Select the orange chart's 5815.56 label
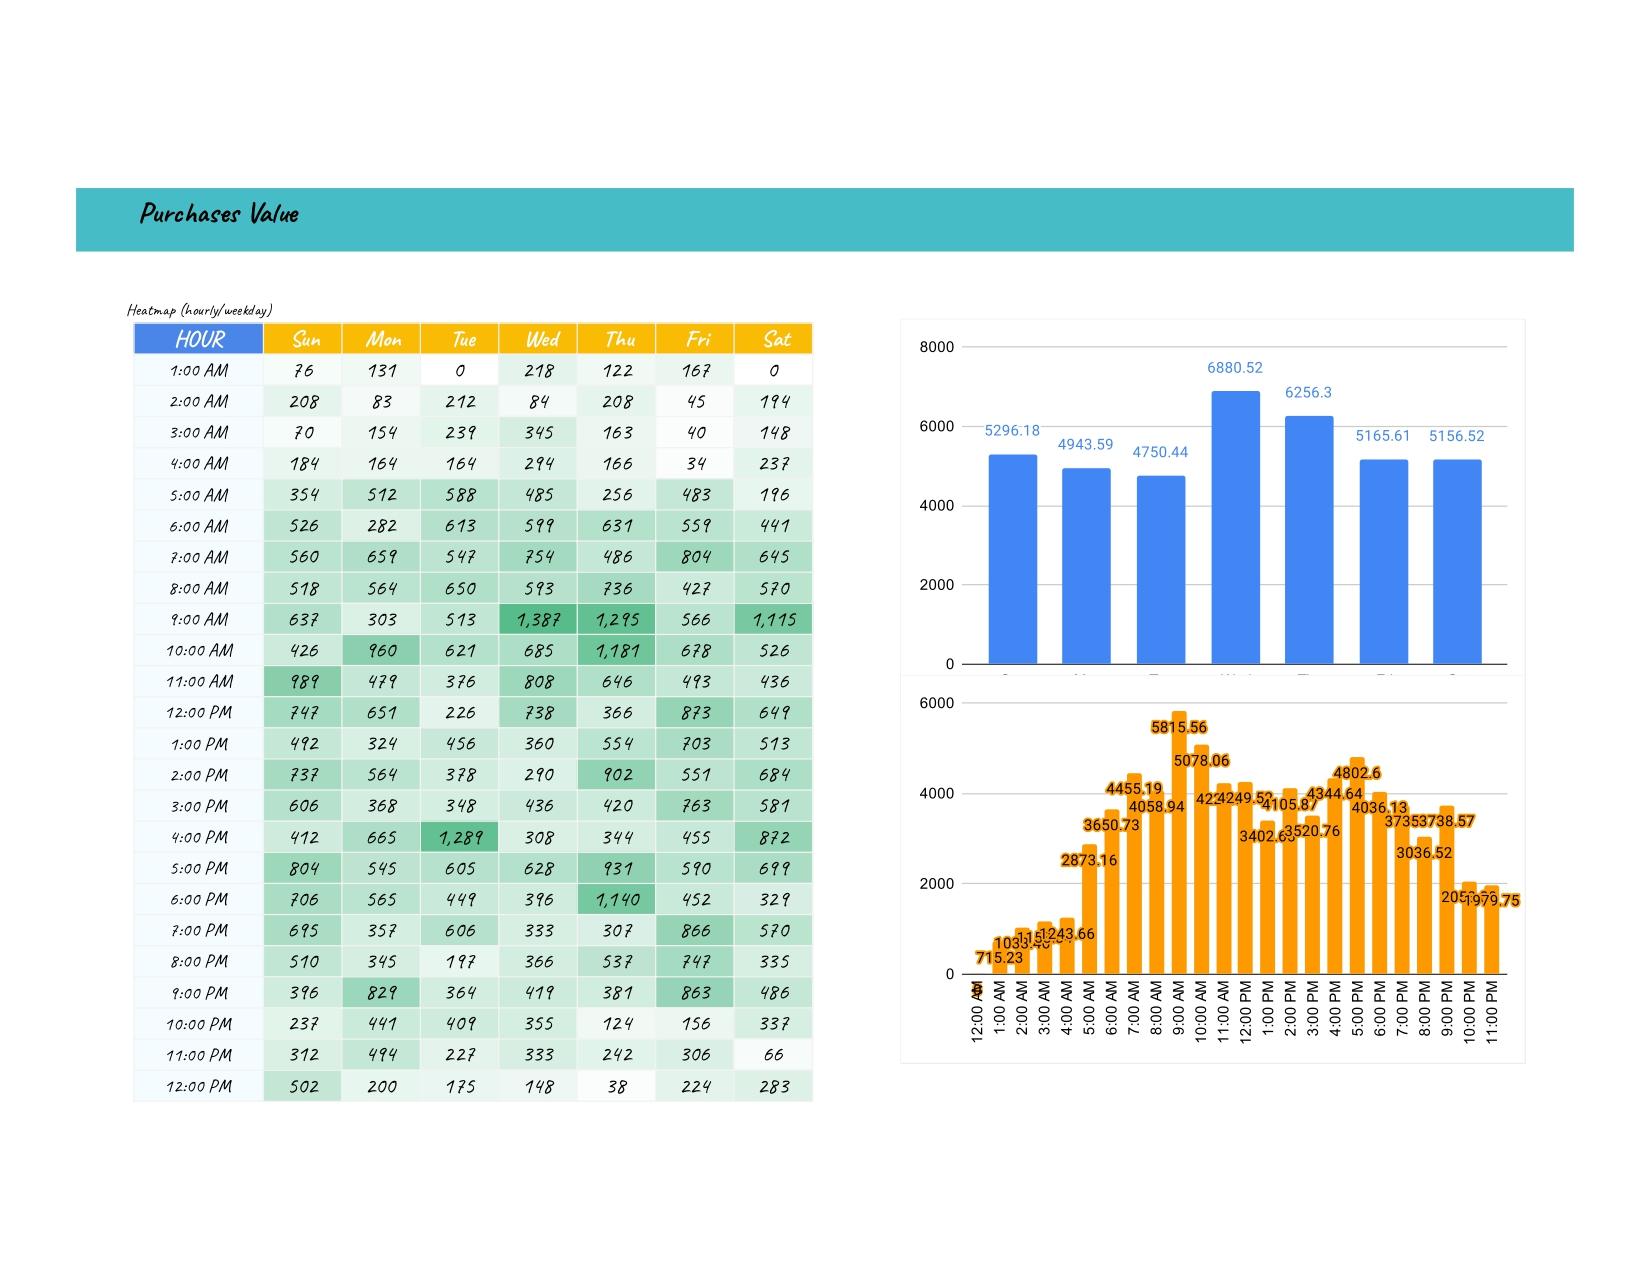This screenshot has height=1275, width=1650. [x=1179, y=727]
